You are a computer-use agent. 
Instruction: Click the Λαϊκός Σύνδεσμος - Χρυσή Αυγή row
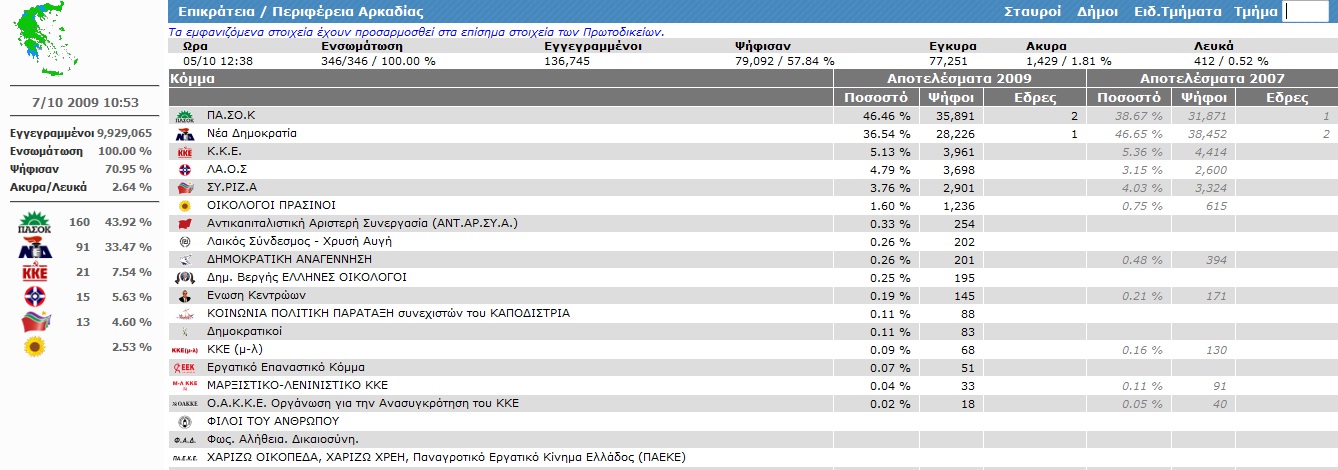point(299,241)
